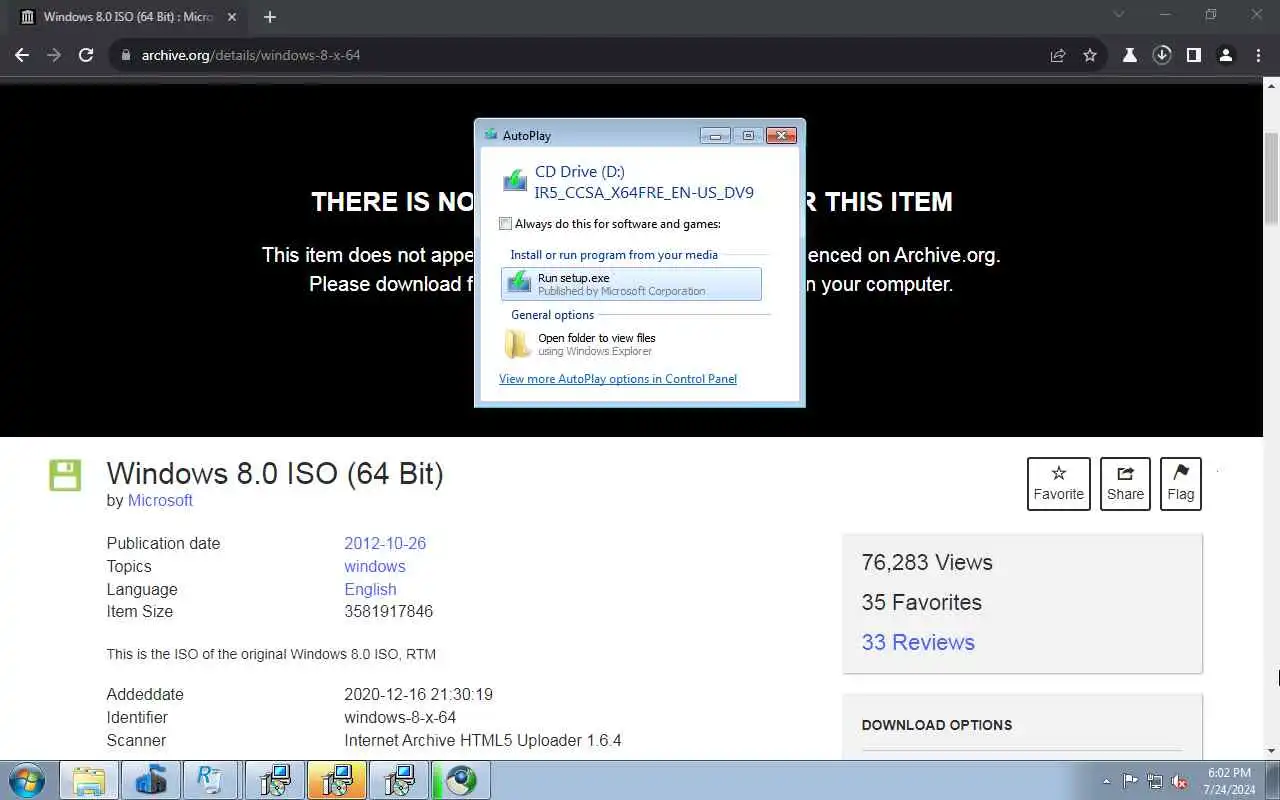Share this archive item
The height and width of the screenshot is (800, 1280).
pyautogui.click(x=1125, y=483)
